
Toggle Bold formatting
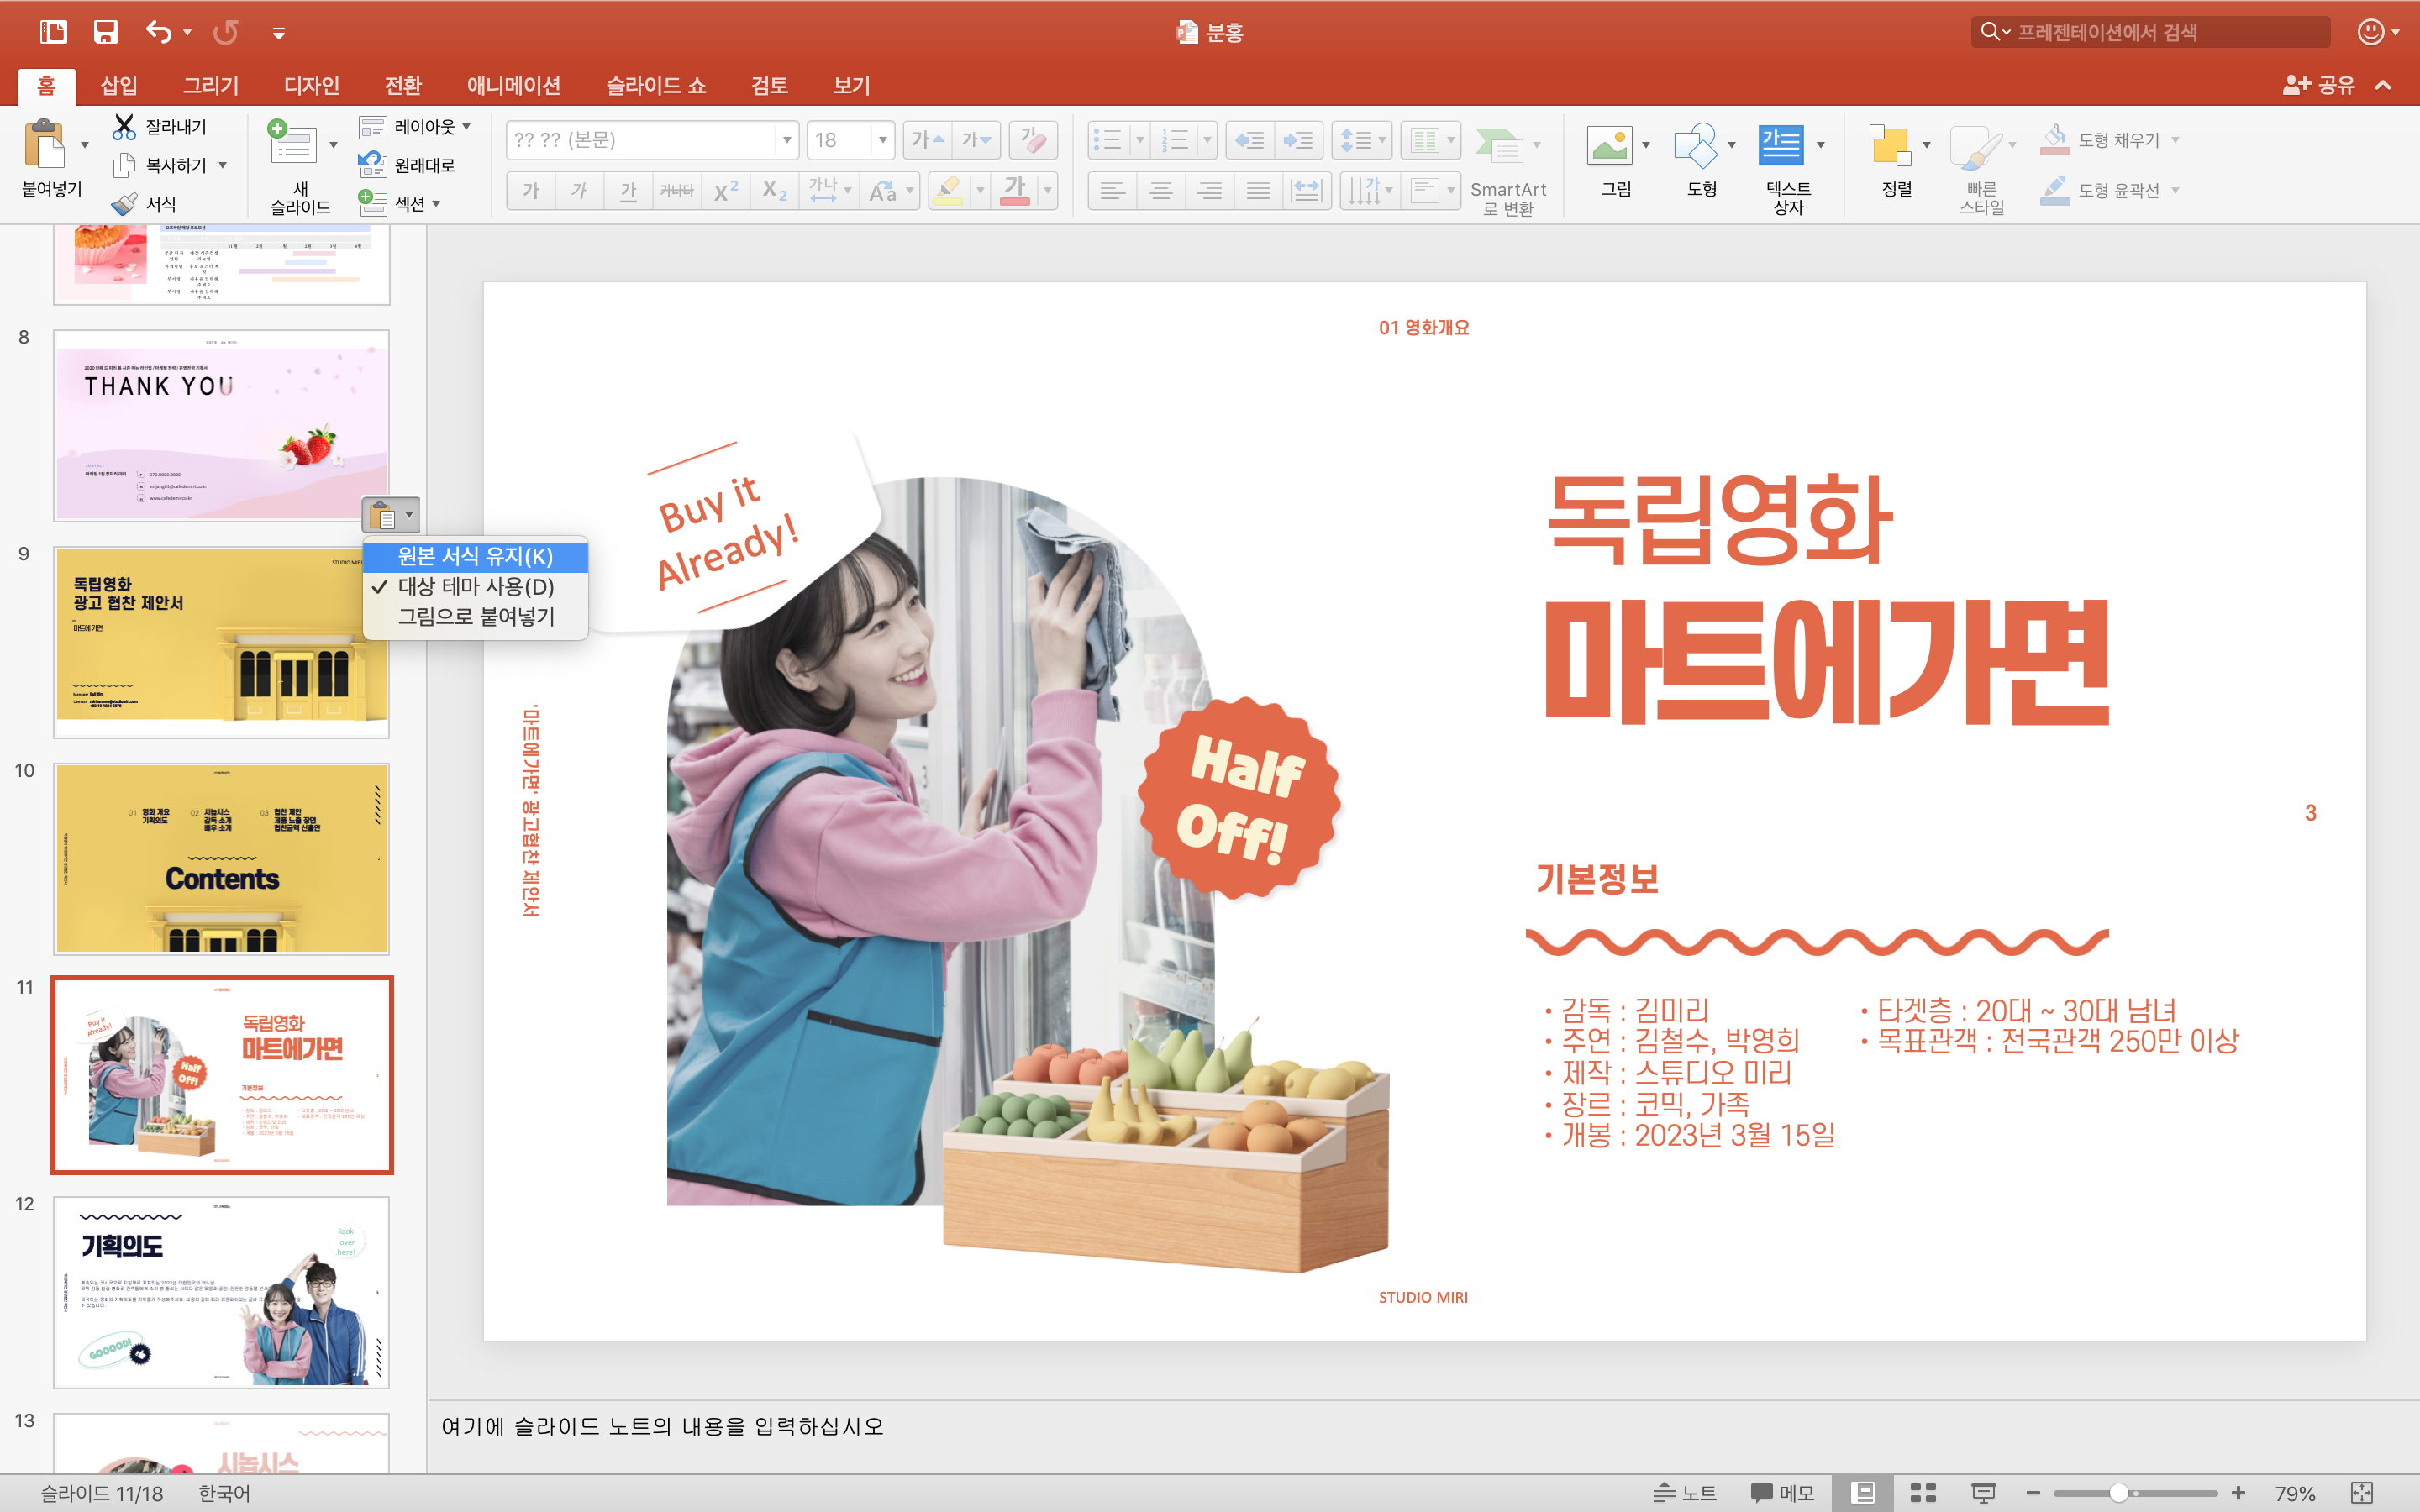click(531, 190)
